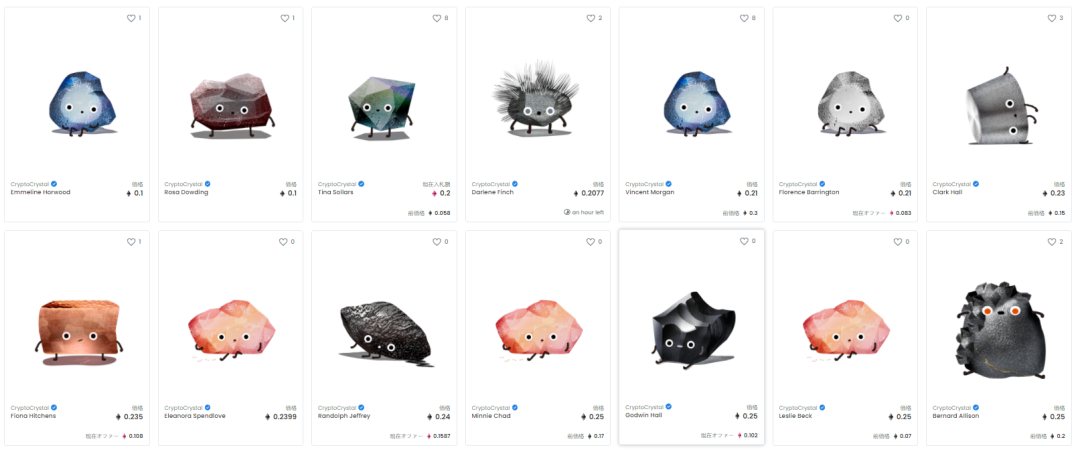Open the Darlene Finch spiky crystal image
This screenshot has width=1080, height=450.
536,98
